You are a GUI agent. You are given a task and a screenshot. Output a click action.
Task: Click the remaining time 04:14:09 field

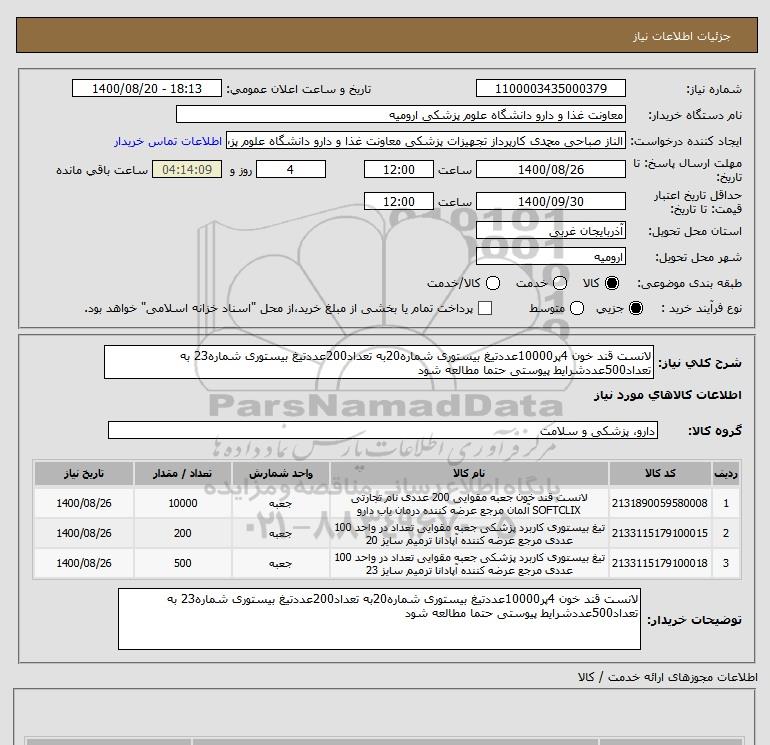[187, 169]
